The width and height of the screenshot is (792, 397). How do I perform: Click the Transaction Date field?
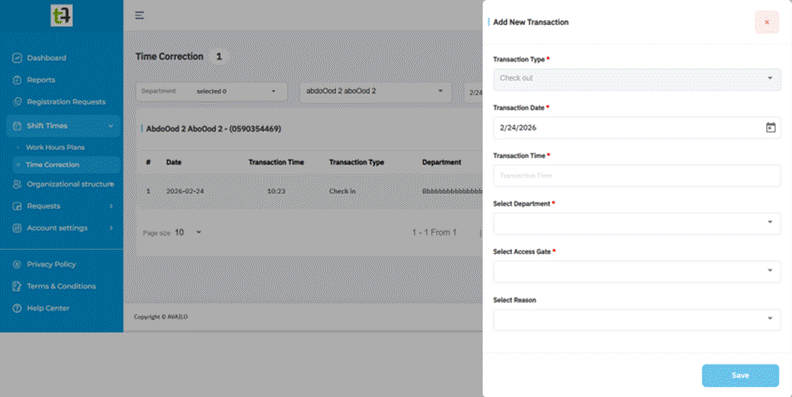(x=637, y=128)
